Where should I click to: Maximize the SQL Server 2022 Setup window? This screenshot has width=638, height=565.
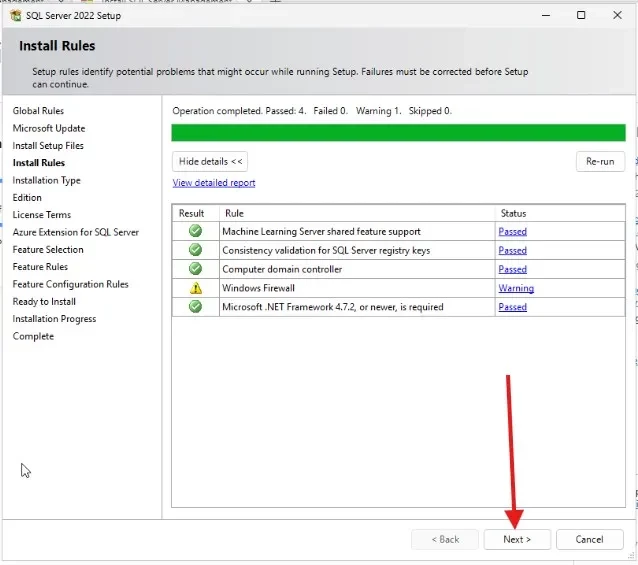(581, 15)
